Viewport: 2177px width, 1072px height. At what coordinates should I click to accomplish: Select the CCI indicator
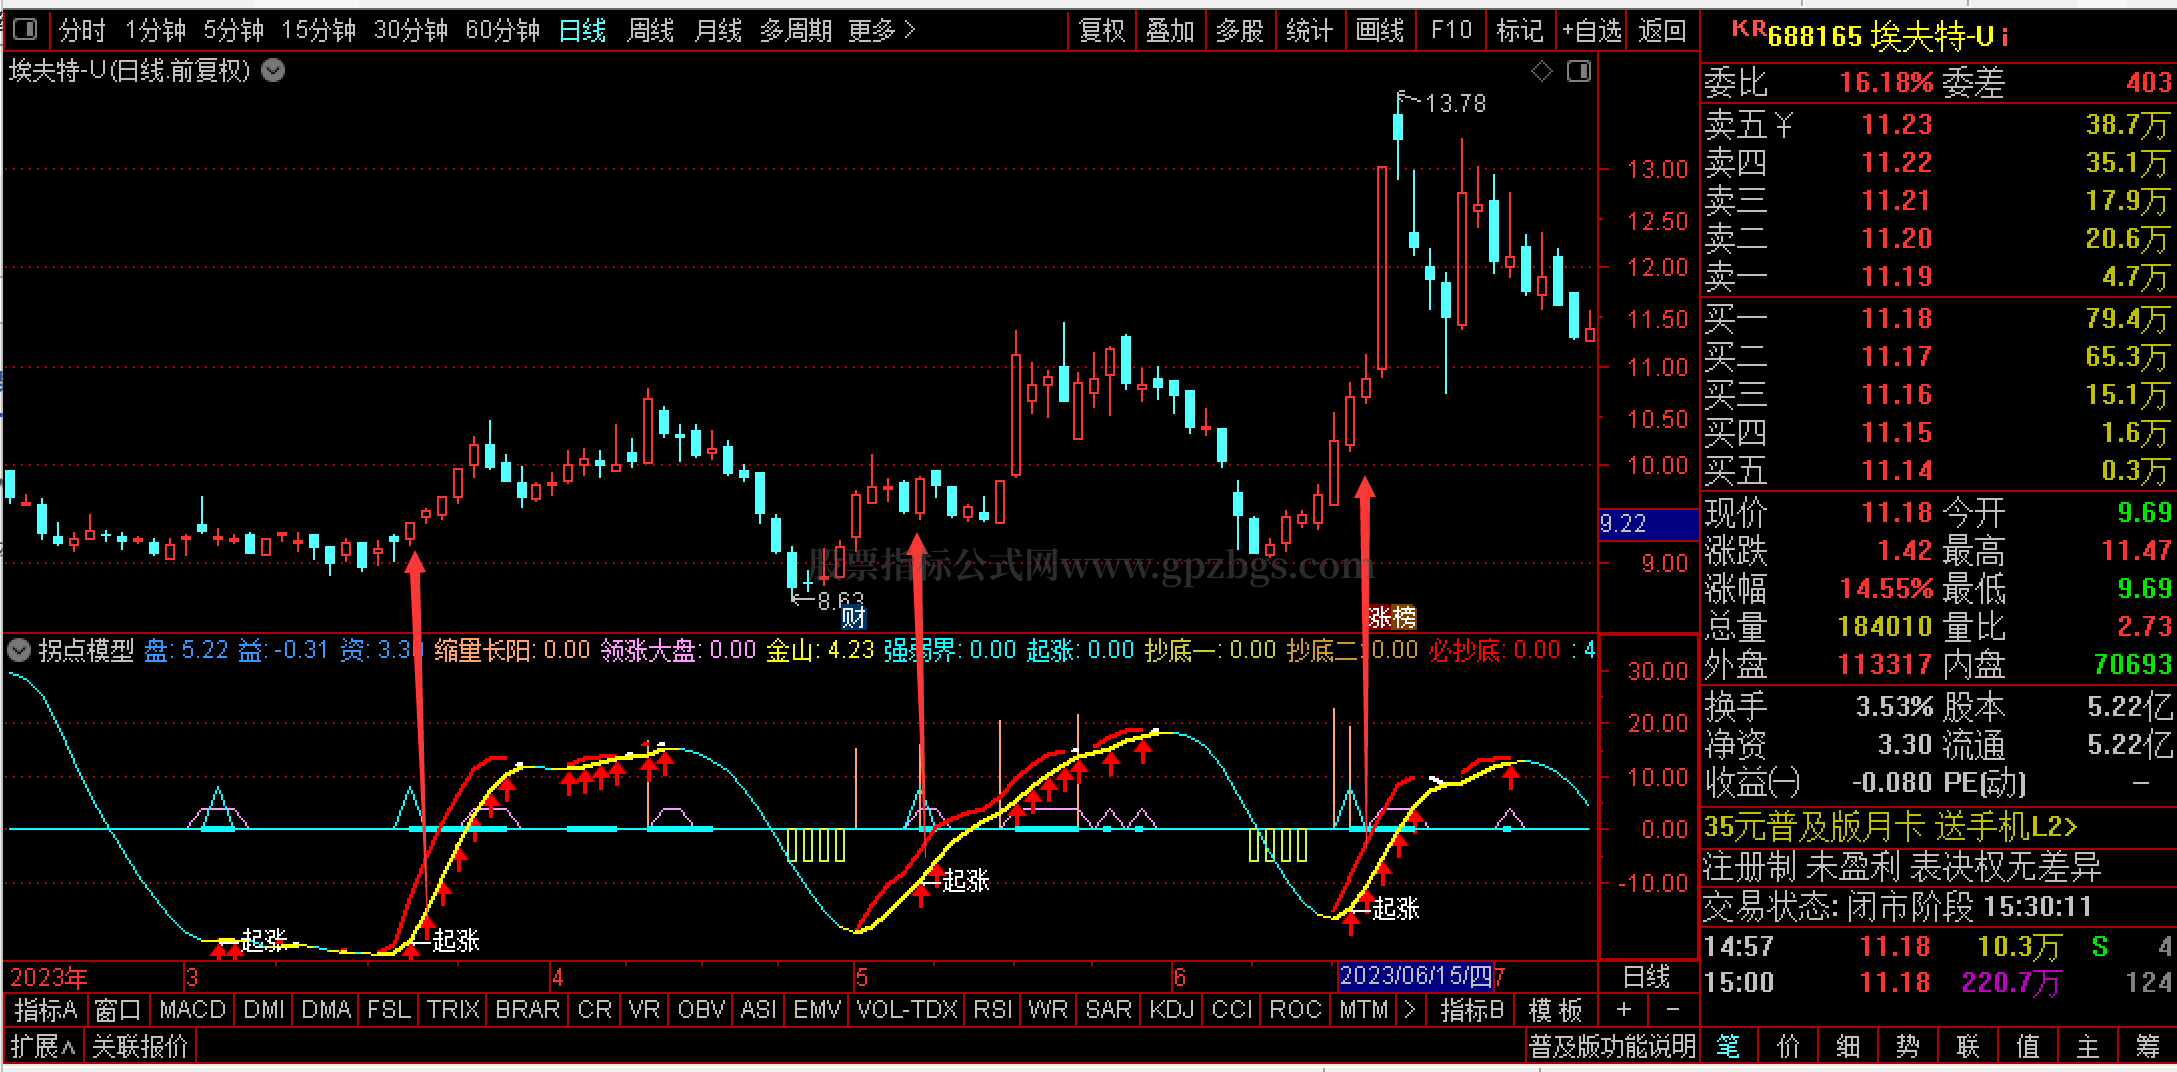tap(1233, 1010)
